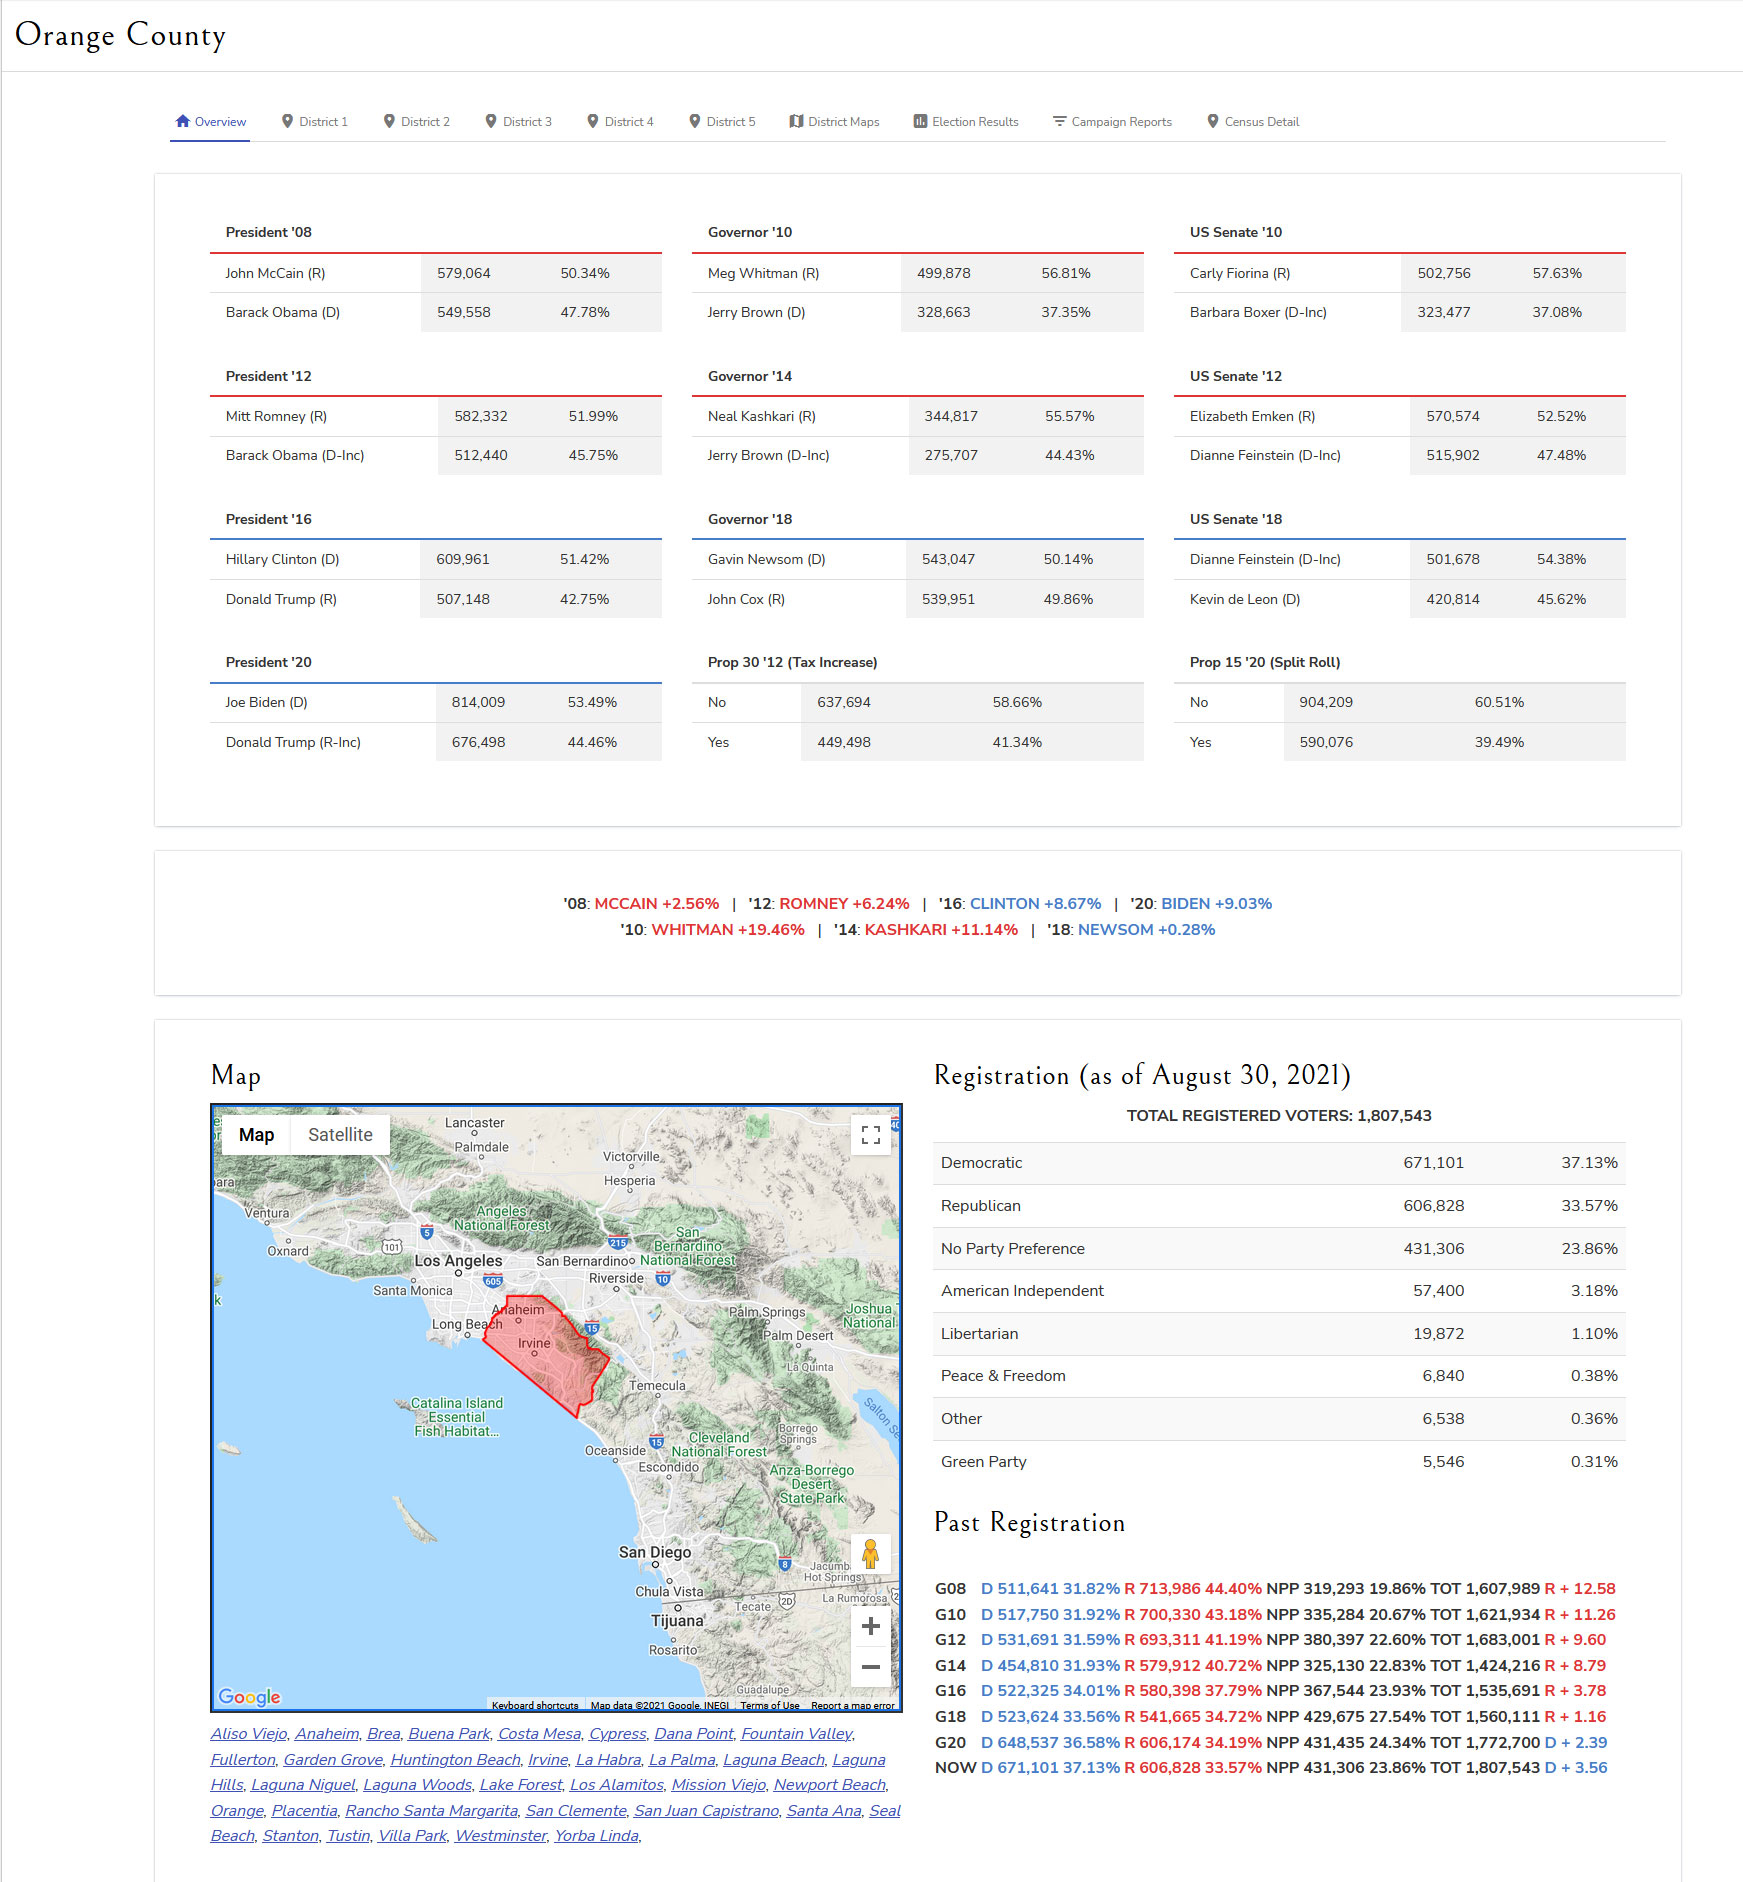Click the home icon on the Overview tab

click(183, 120)
